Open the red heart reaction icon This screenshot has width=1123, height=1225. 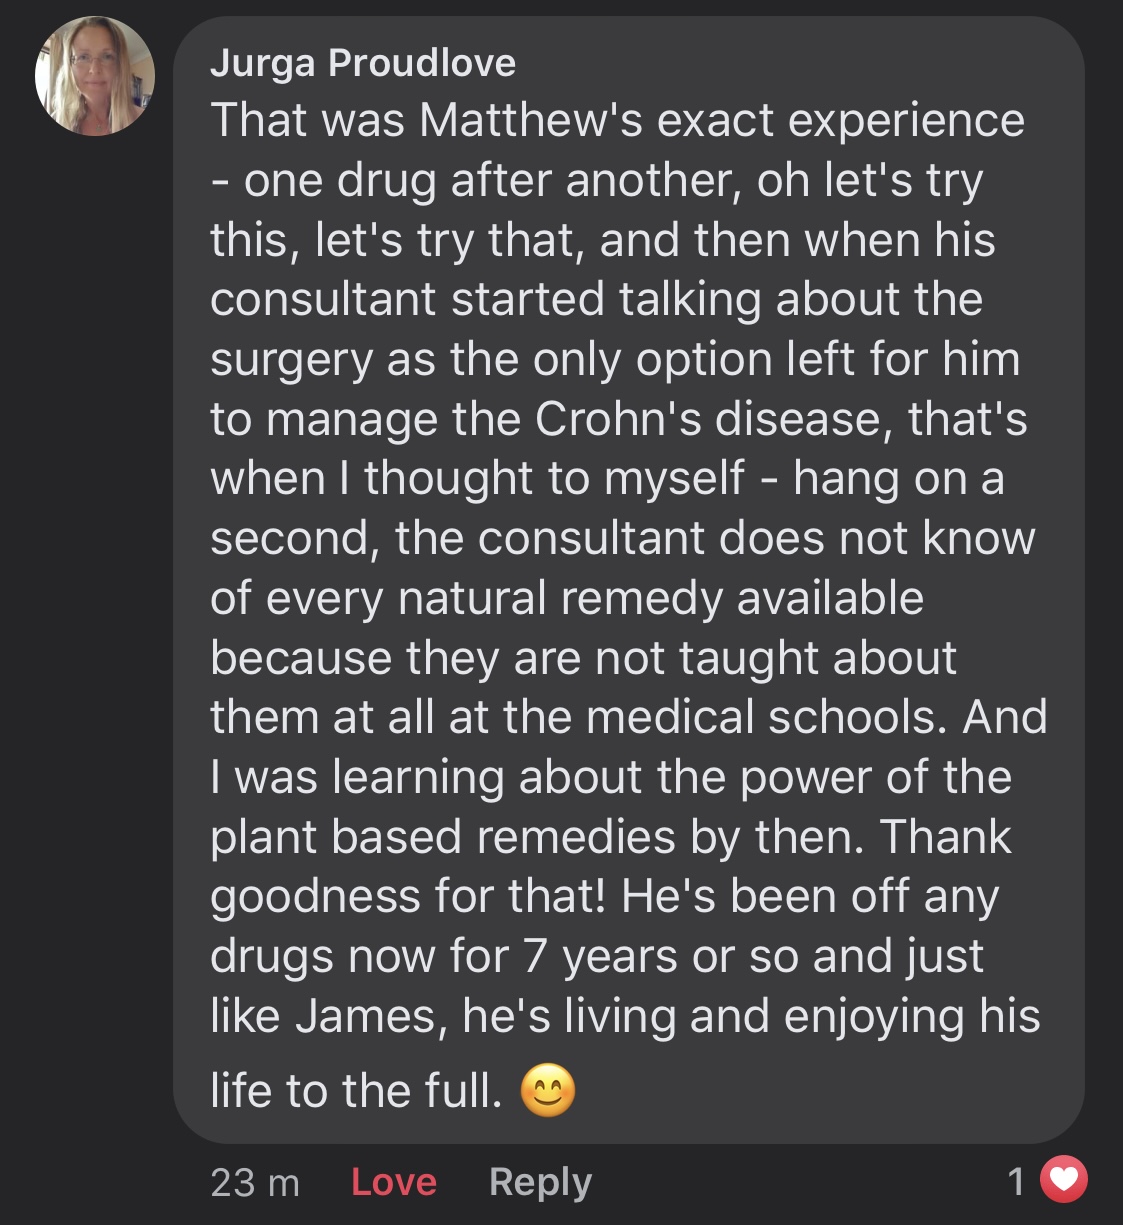click(x=1063, y=1181)
